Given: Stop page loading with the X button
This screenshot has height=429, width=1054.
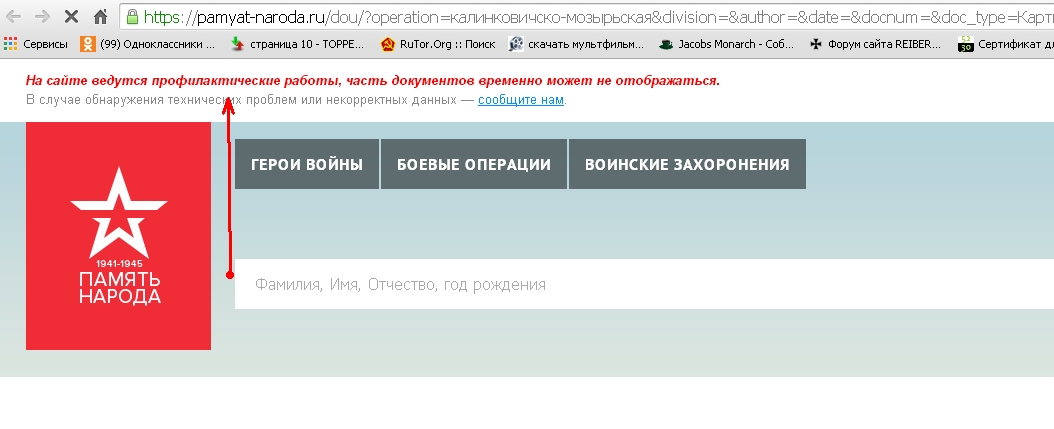Looking at the screenshot, I should coord(71,16).
